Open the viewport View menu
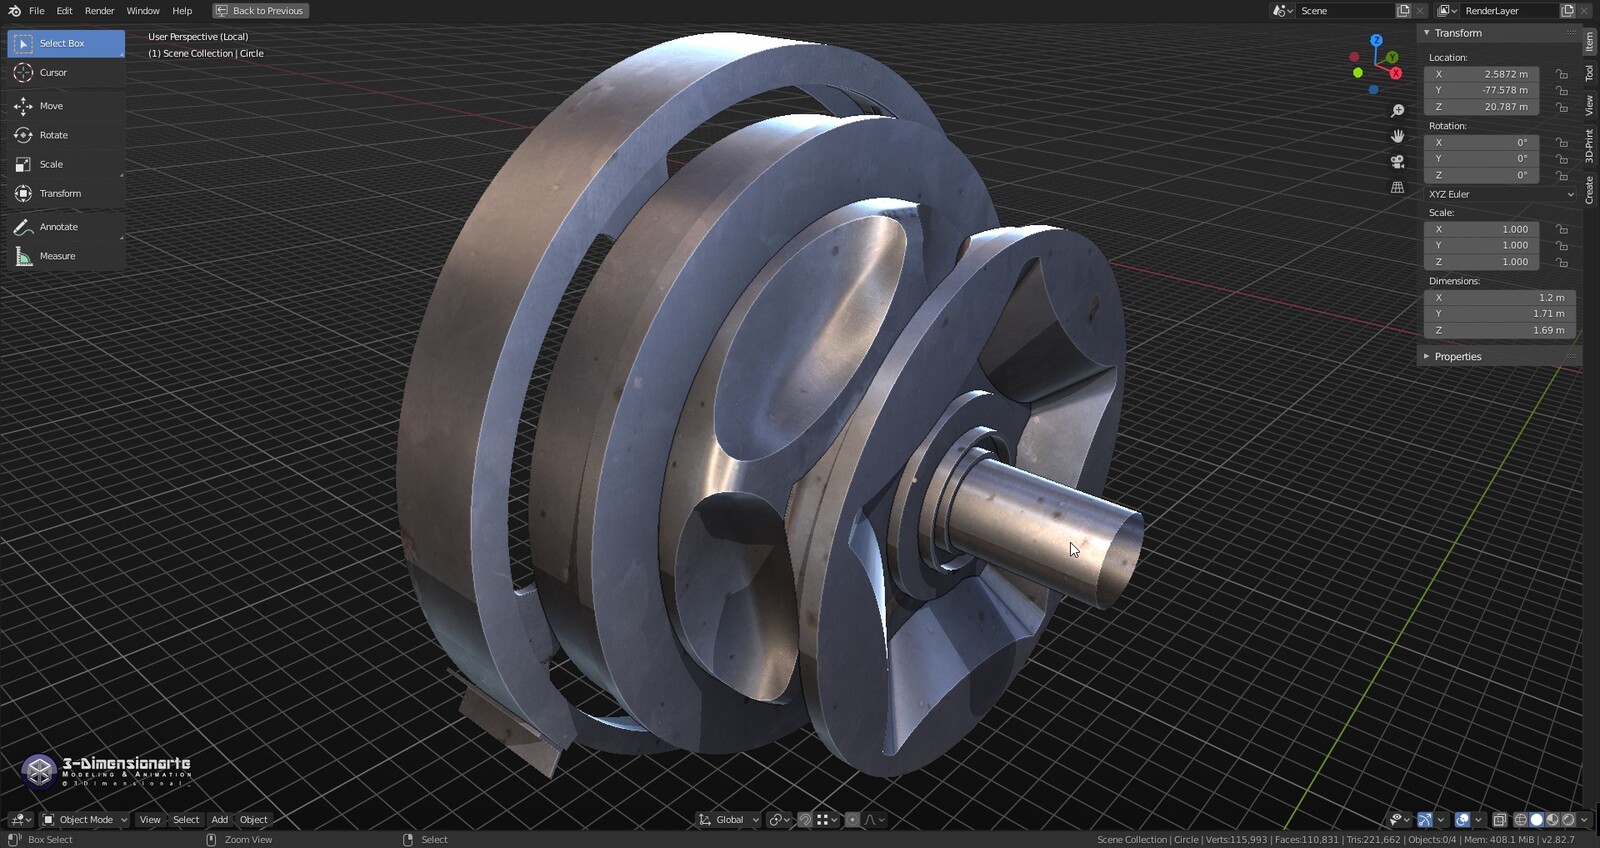1600x848 pixels. [x=150, y=819]
